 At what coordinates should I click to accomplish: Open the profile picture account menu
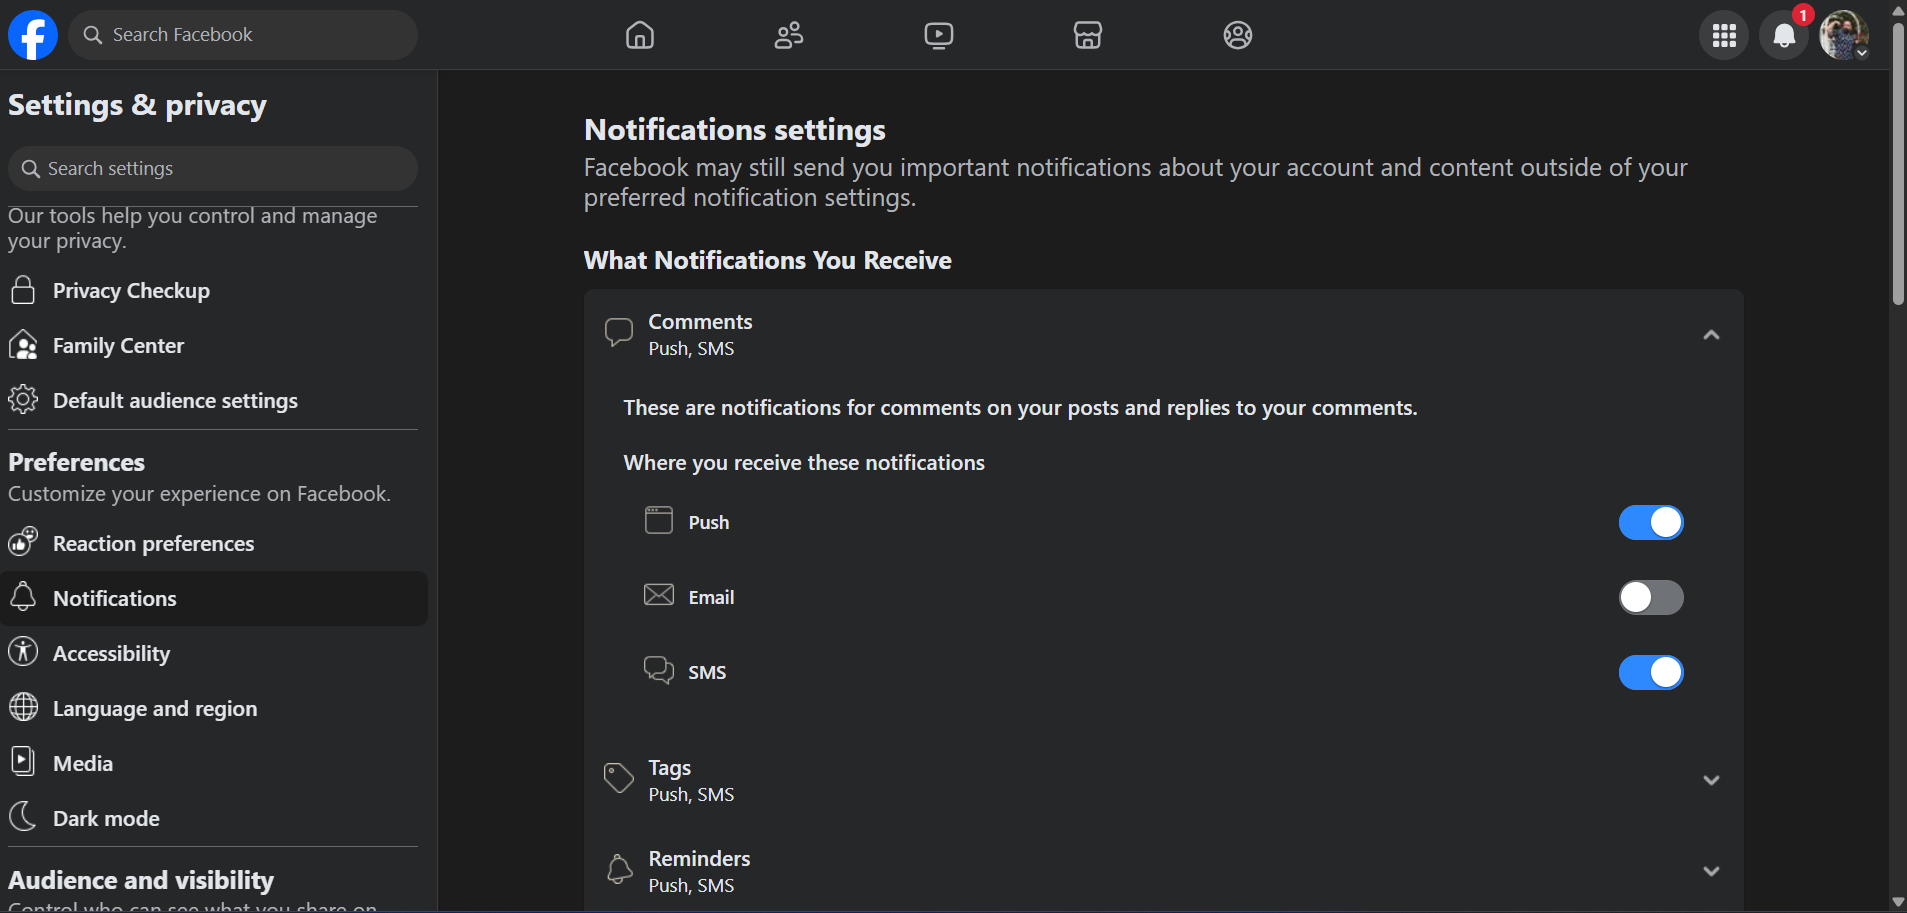point(1844,35)
